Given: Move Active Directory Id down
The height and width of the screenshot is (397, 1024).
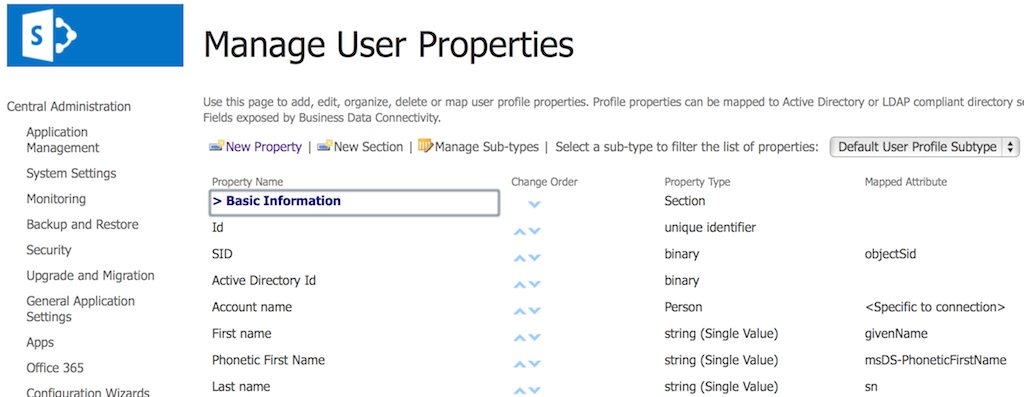Looking at the screenshot, I should (534, 285).
